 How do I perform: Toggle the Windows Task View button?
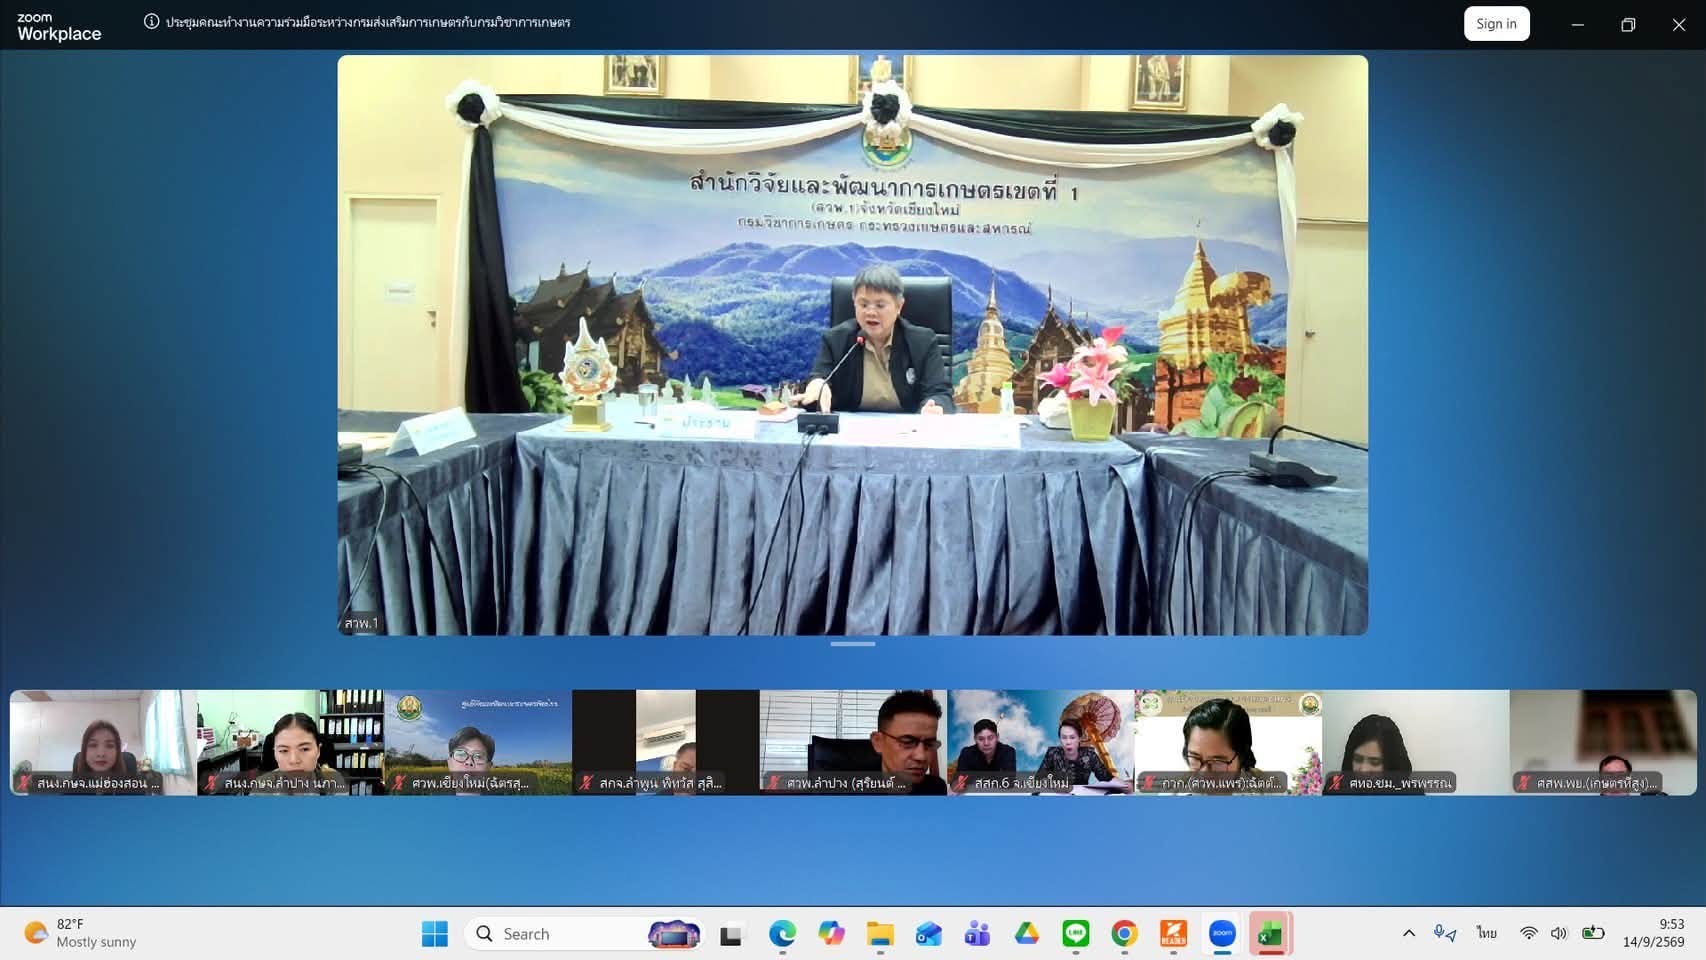click(x=732, y=934)
